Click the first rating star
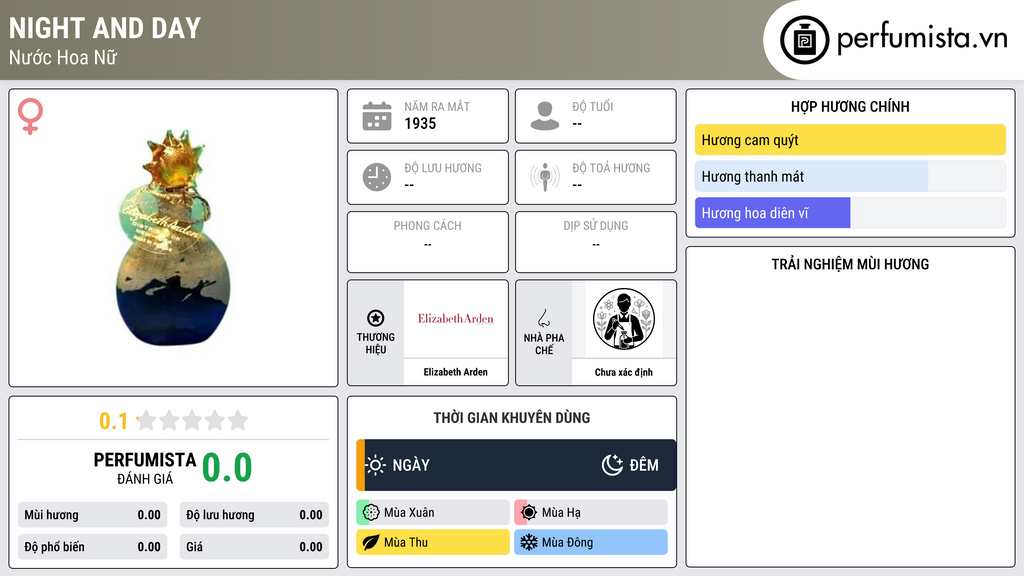The image size is (1024, 576). click(147, 420)
